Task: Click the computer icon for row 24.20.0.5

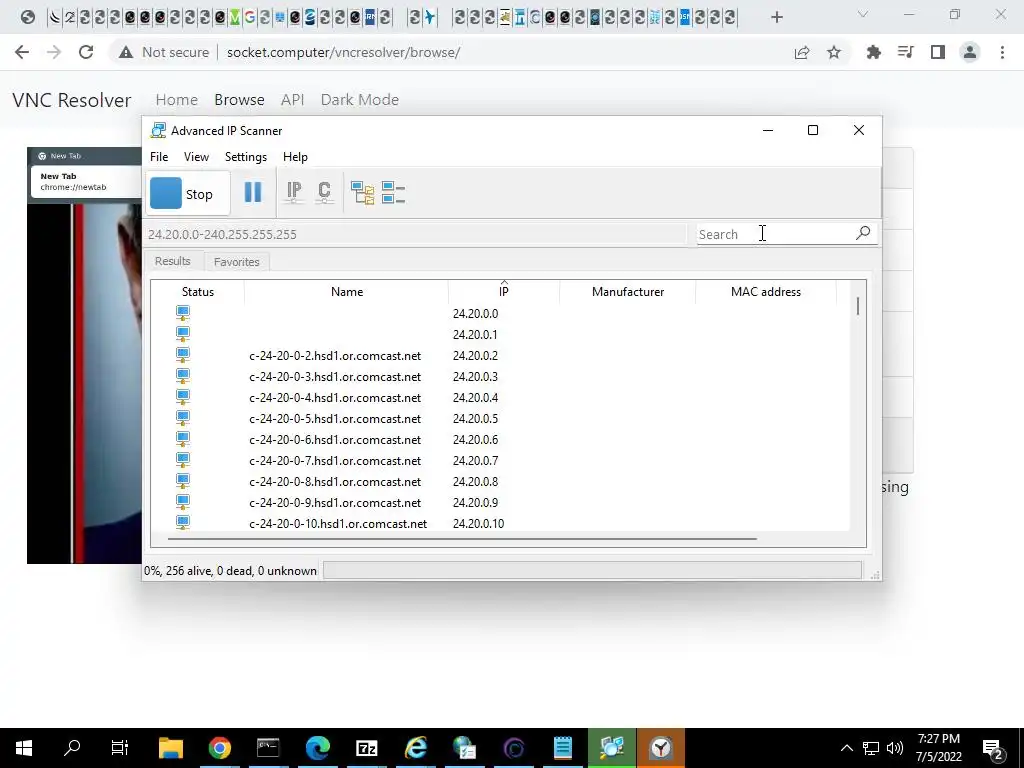Action: pyautogui.click(x=183, y=419)
